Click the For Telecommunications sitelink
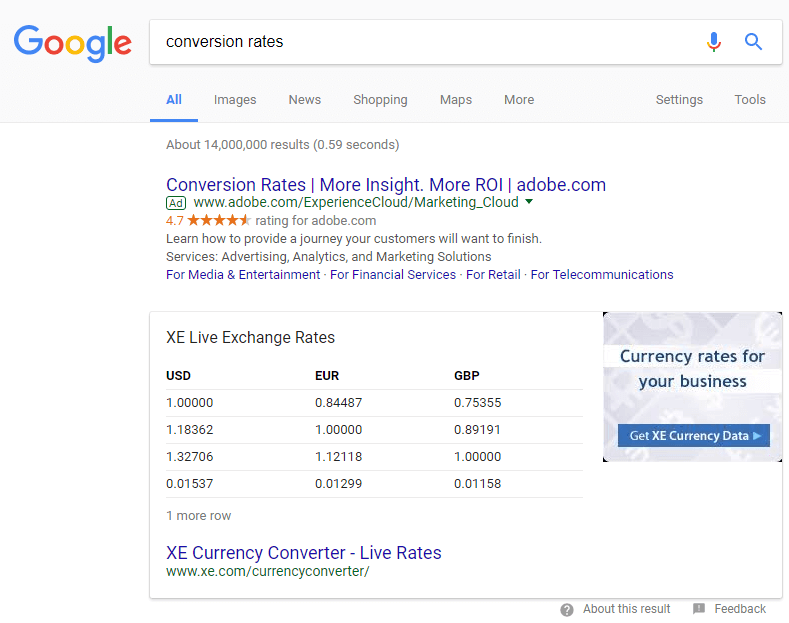 pos(601,275)
